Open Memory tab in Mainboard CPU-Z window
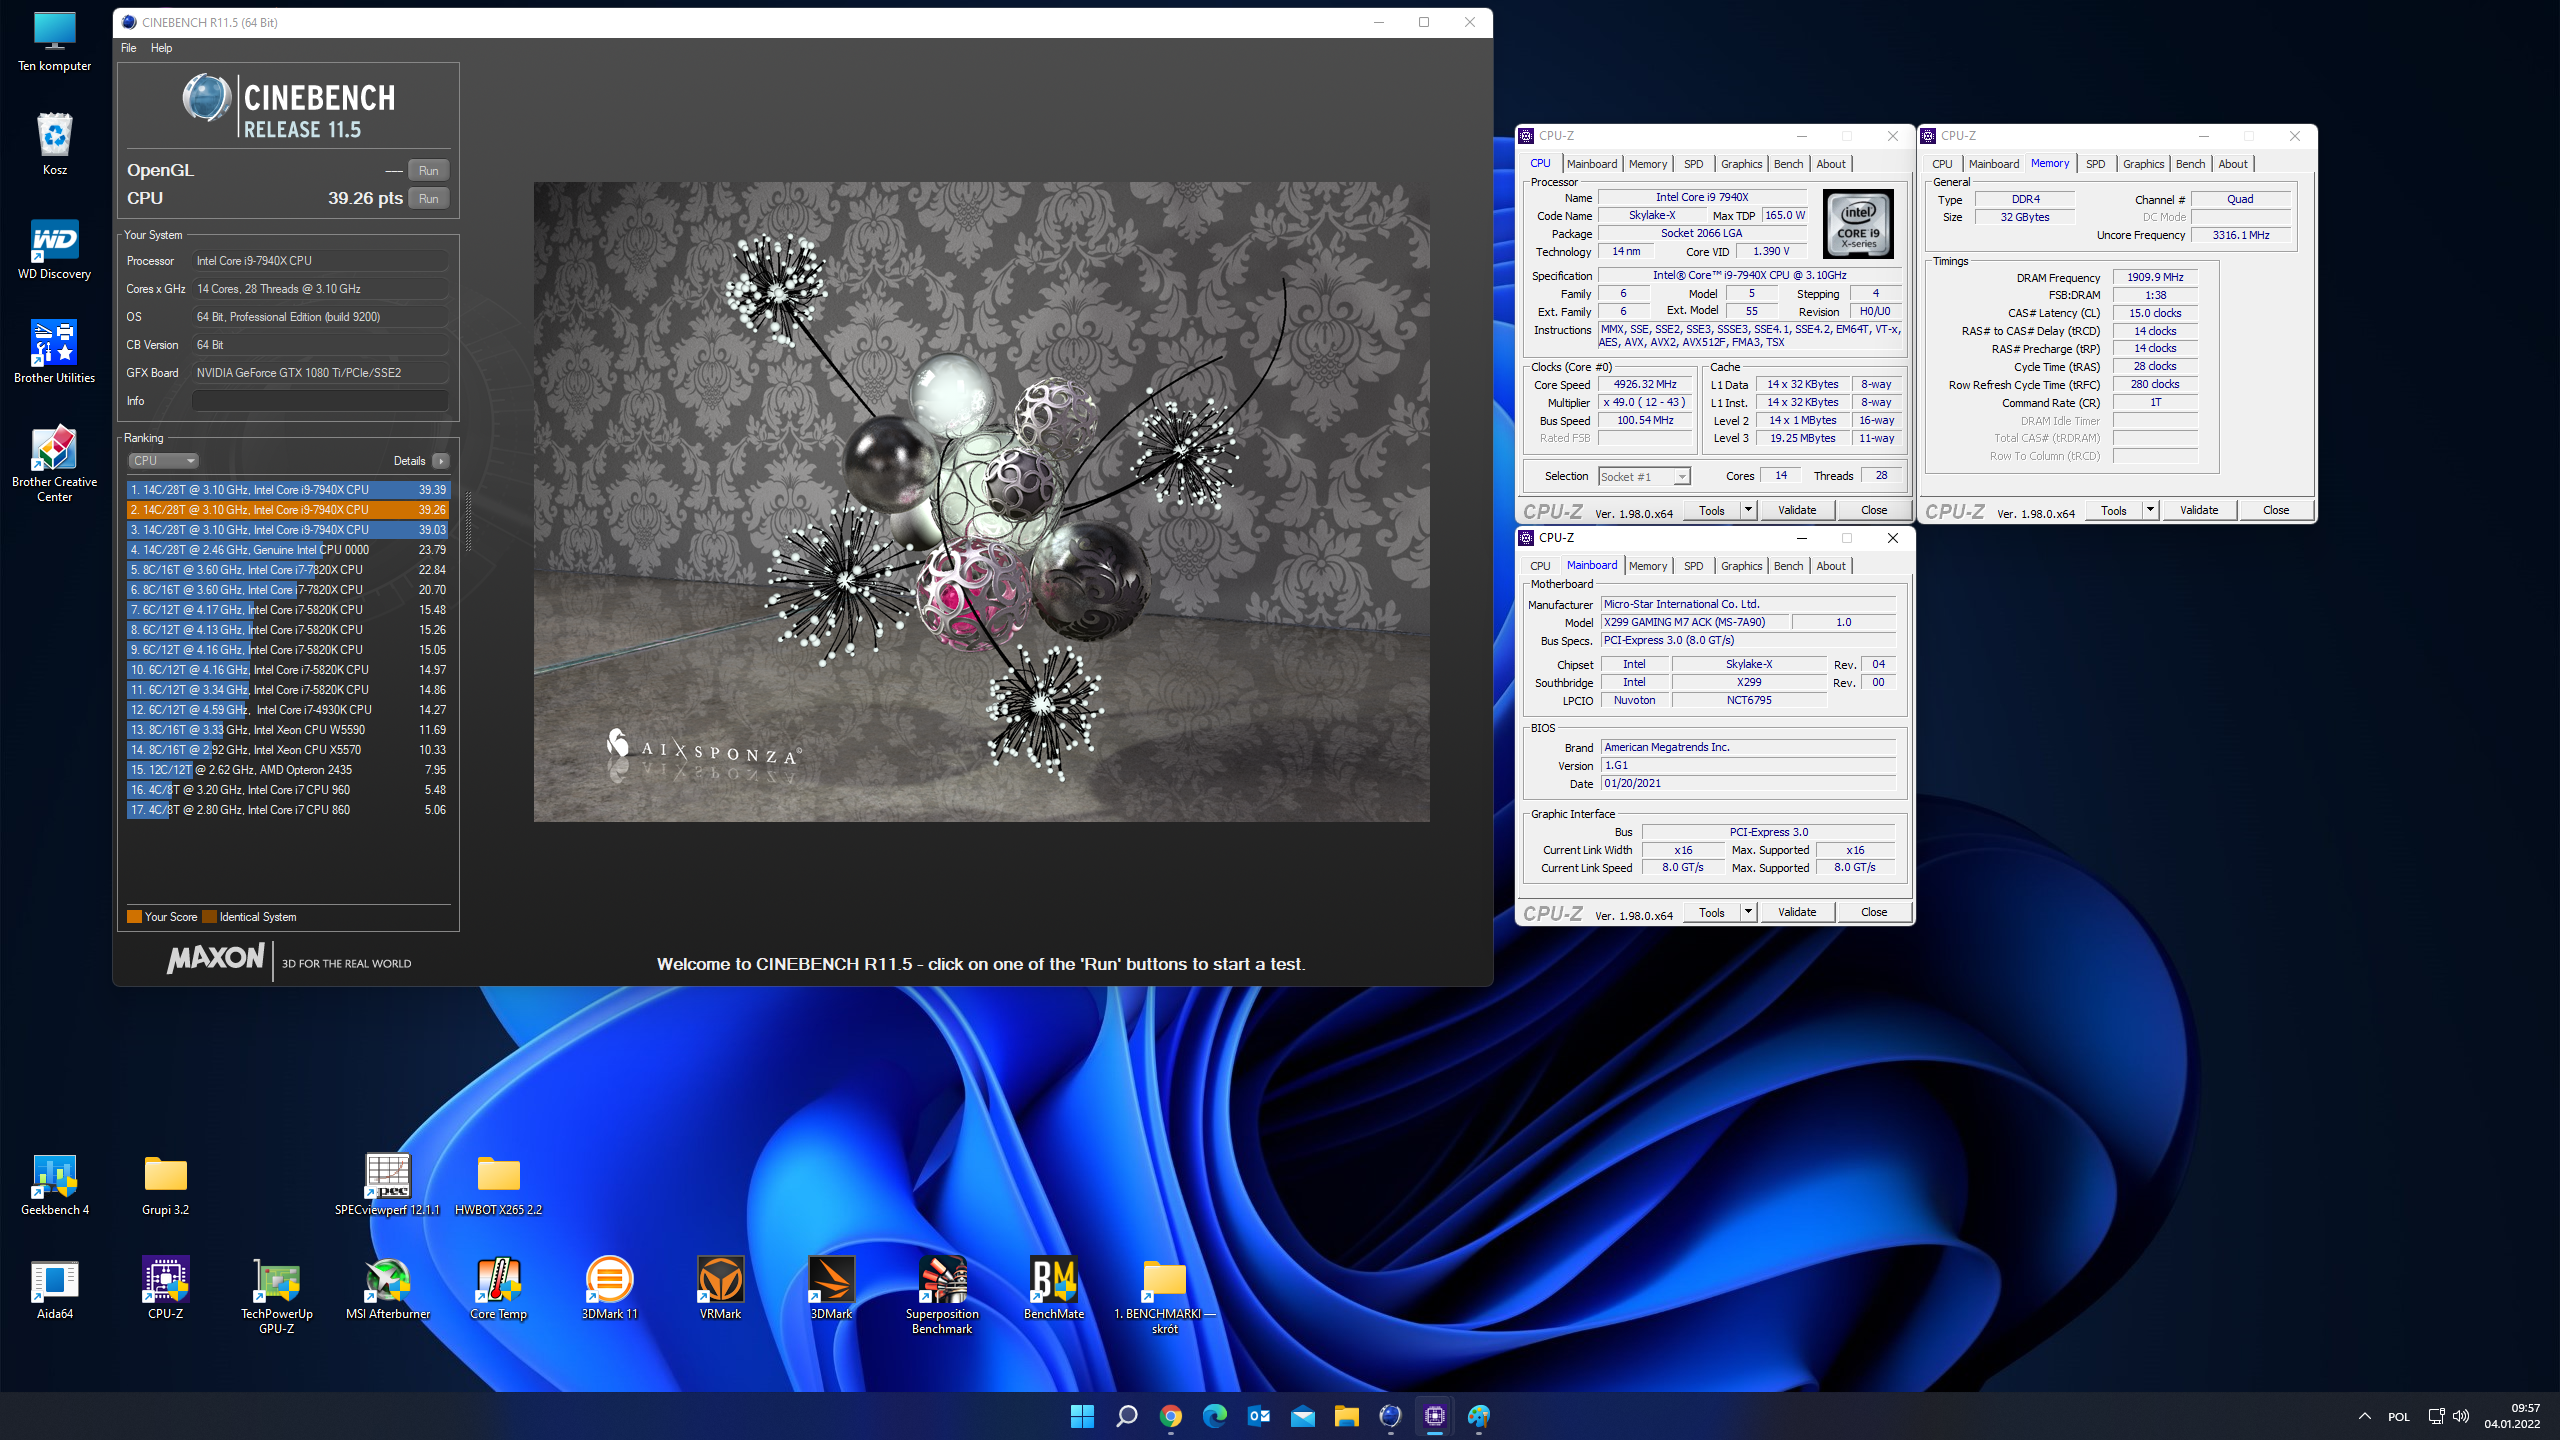The image size is (2560, 1440). point(1647,566)
